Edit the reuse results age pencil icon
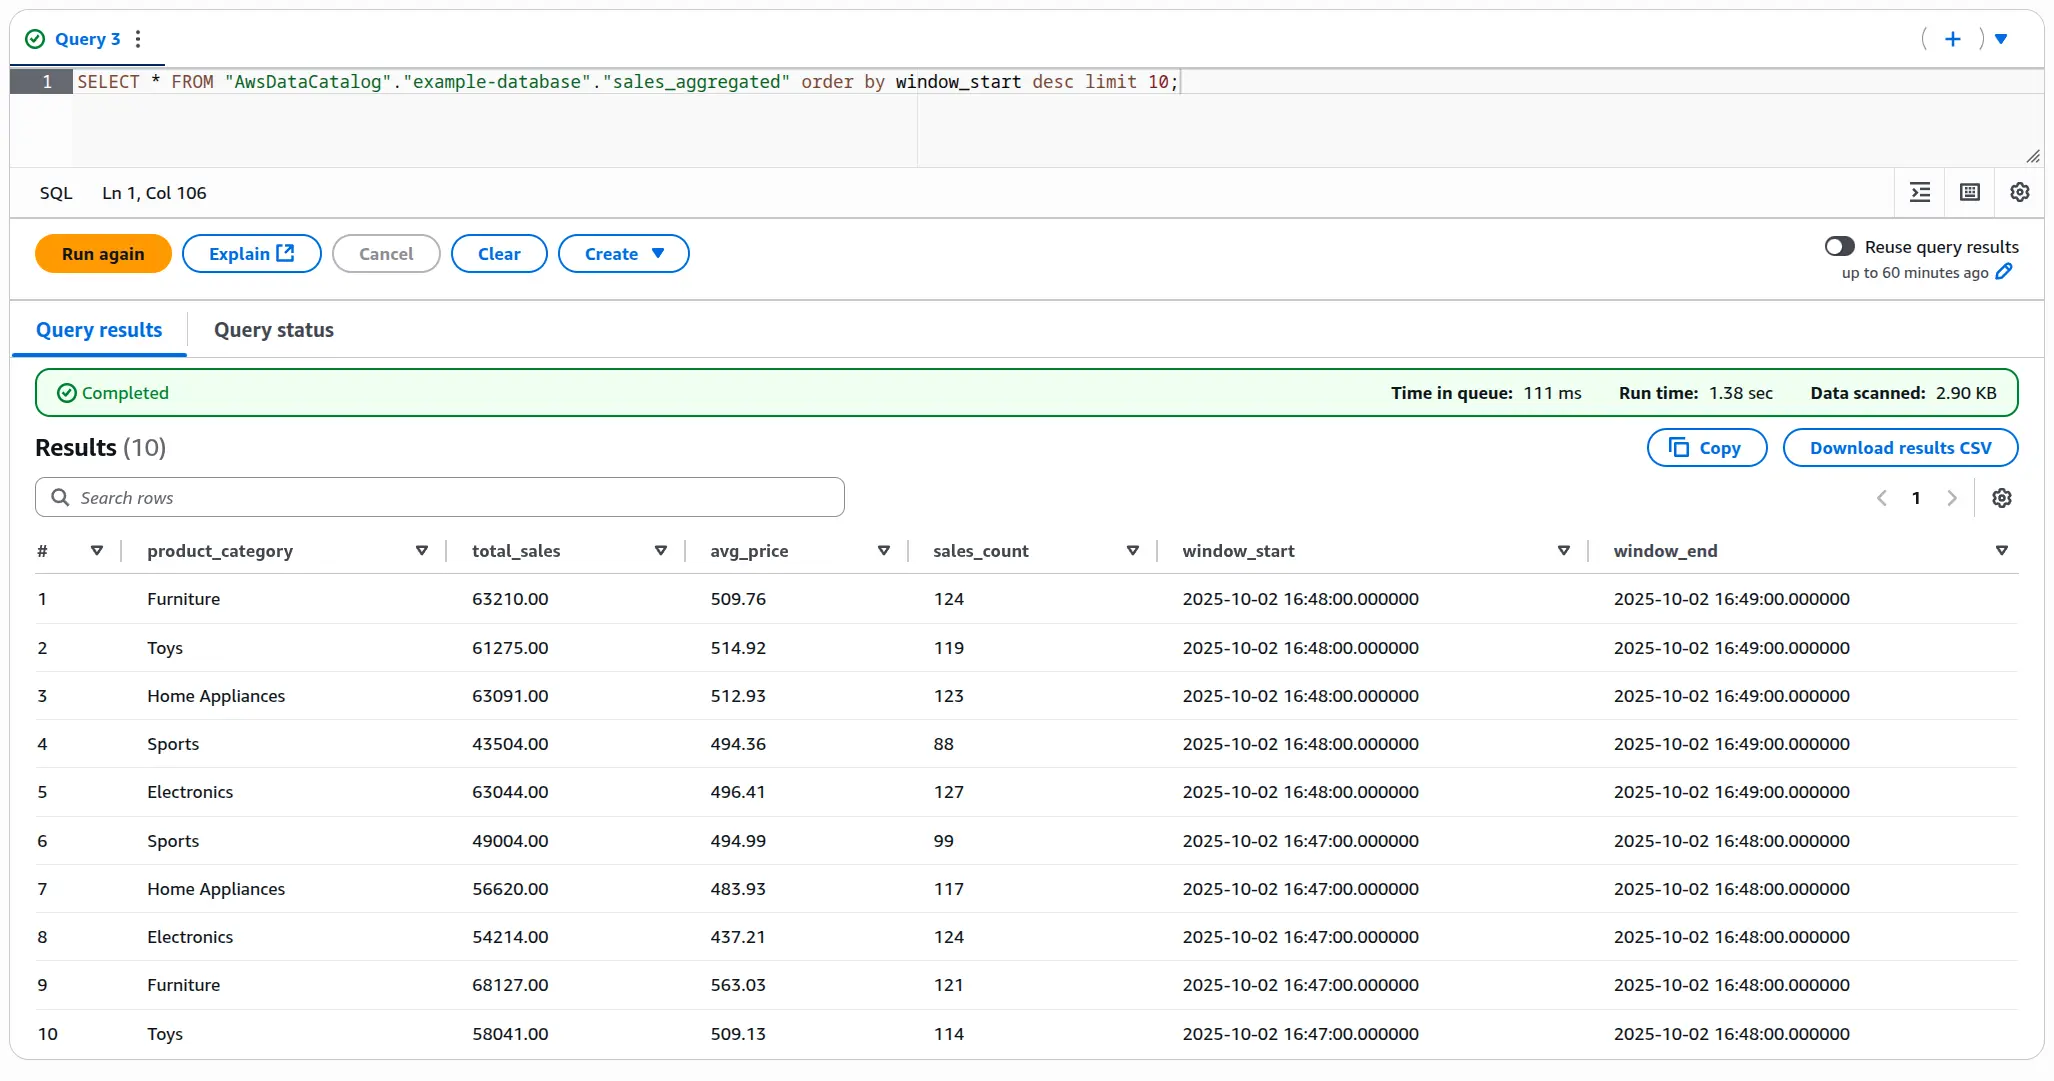This screenshot has width=2054, height=1081. 2003,272
